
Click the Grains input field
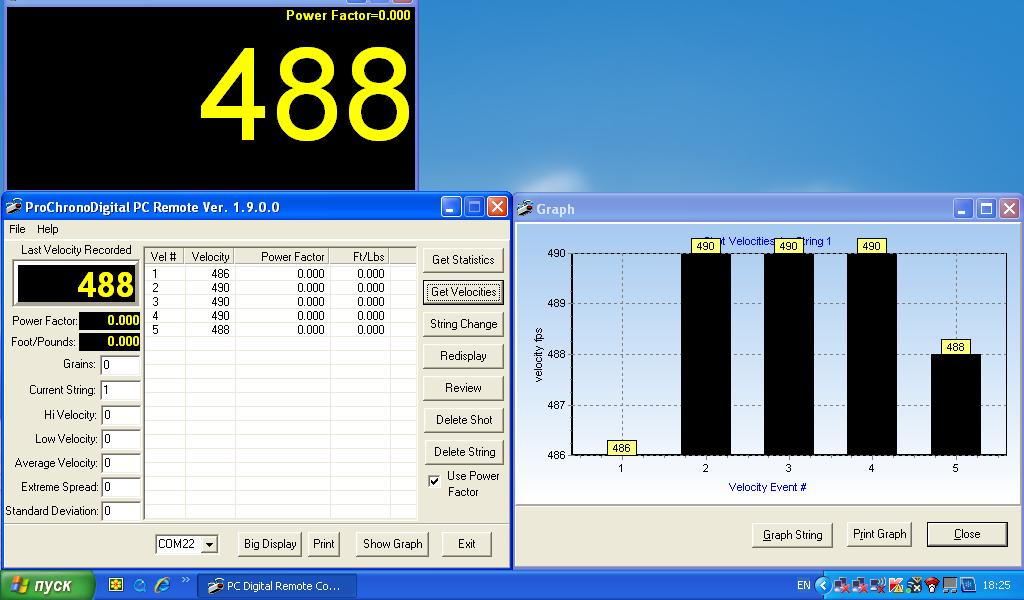point(120,365)
